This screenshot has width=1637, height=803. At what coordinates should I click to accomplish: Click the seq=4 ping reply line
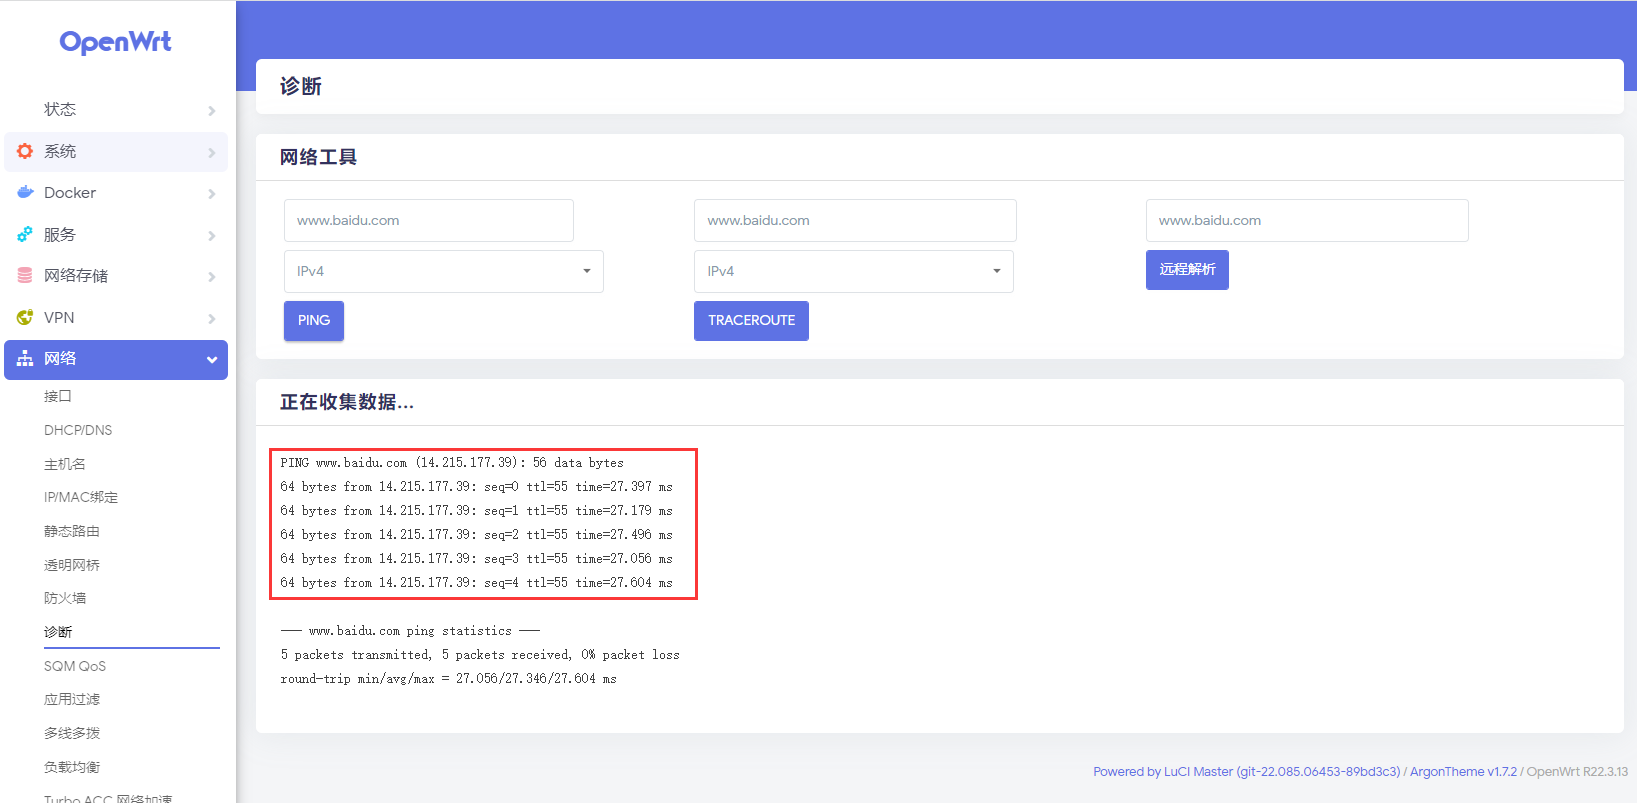point(476,583)
